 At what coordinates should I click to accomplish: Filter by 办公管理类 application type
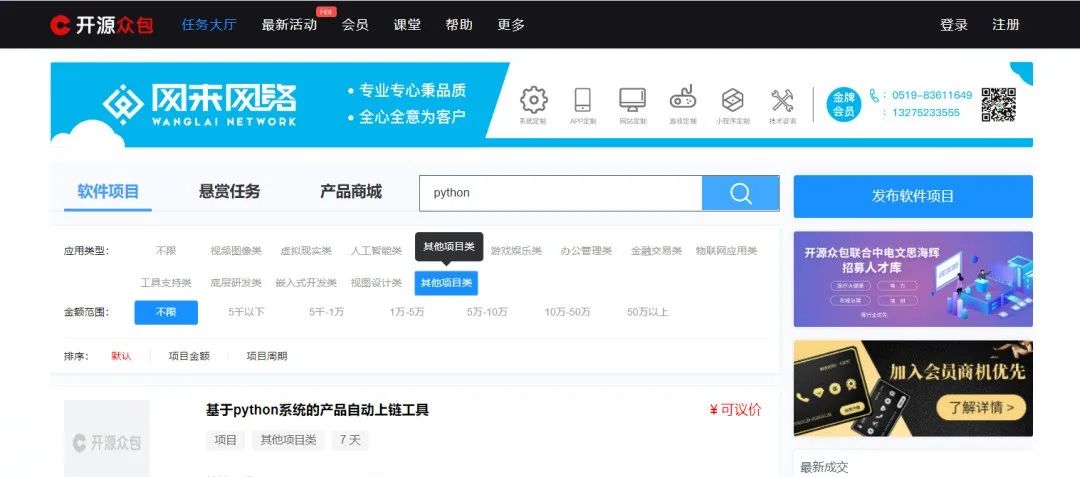[x=586, y=251]
